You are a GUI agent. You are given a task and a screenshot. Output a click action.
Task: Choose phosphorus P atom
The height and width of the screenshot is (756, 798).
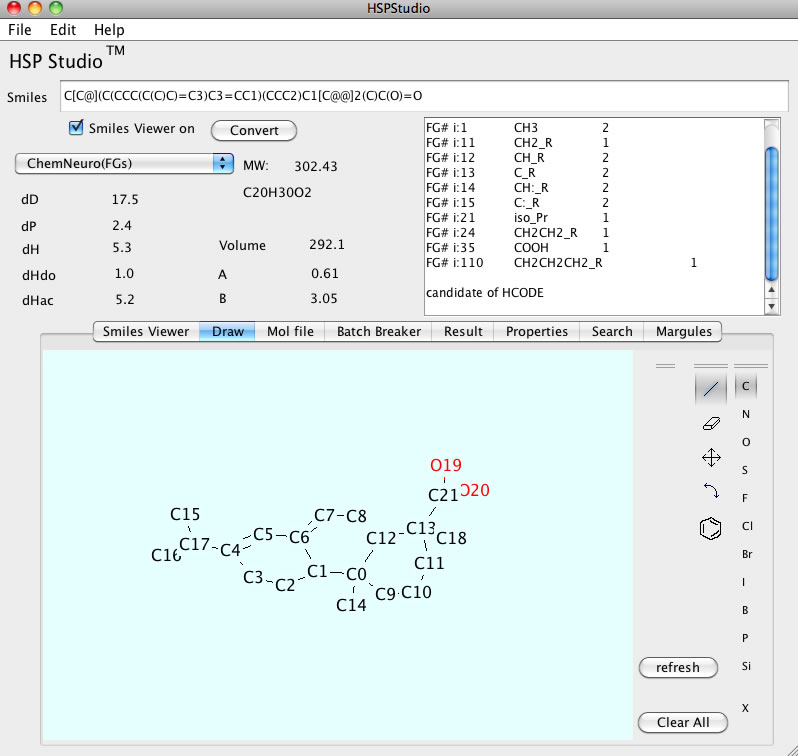point(745,638)
